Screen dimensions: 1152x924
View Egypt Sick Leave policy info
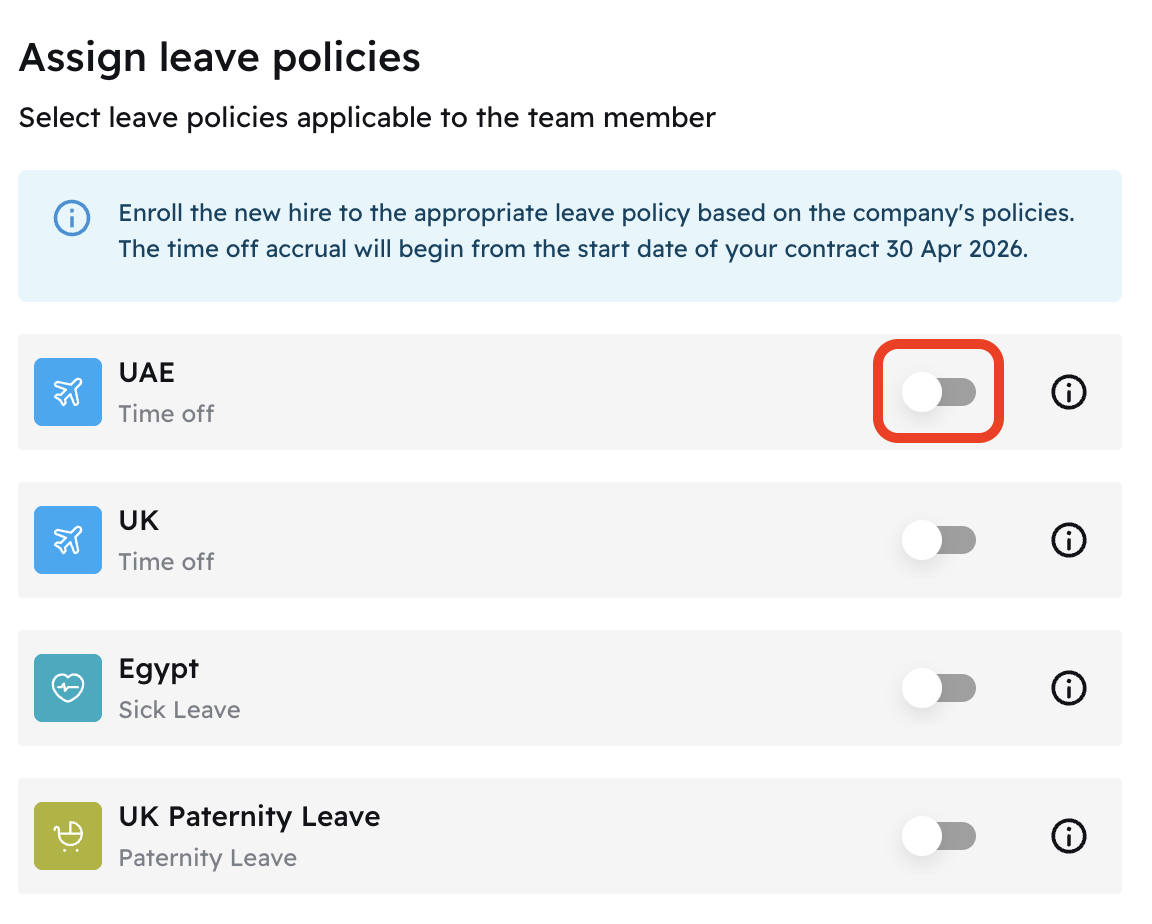pos(1069,688)
